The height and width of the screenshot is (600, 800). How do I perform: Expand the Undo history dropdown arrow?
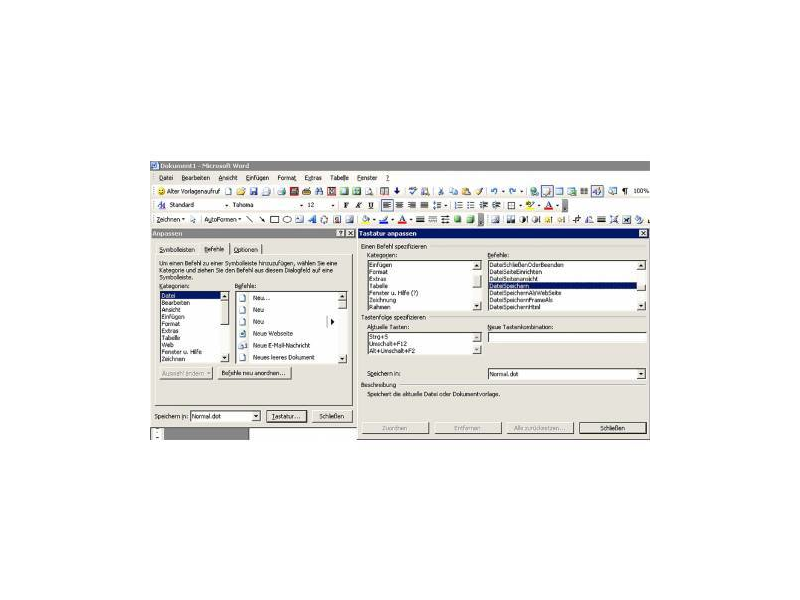503,191
